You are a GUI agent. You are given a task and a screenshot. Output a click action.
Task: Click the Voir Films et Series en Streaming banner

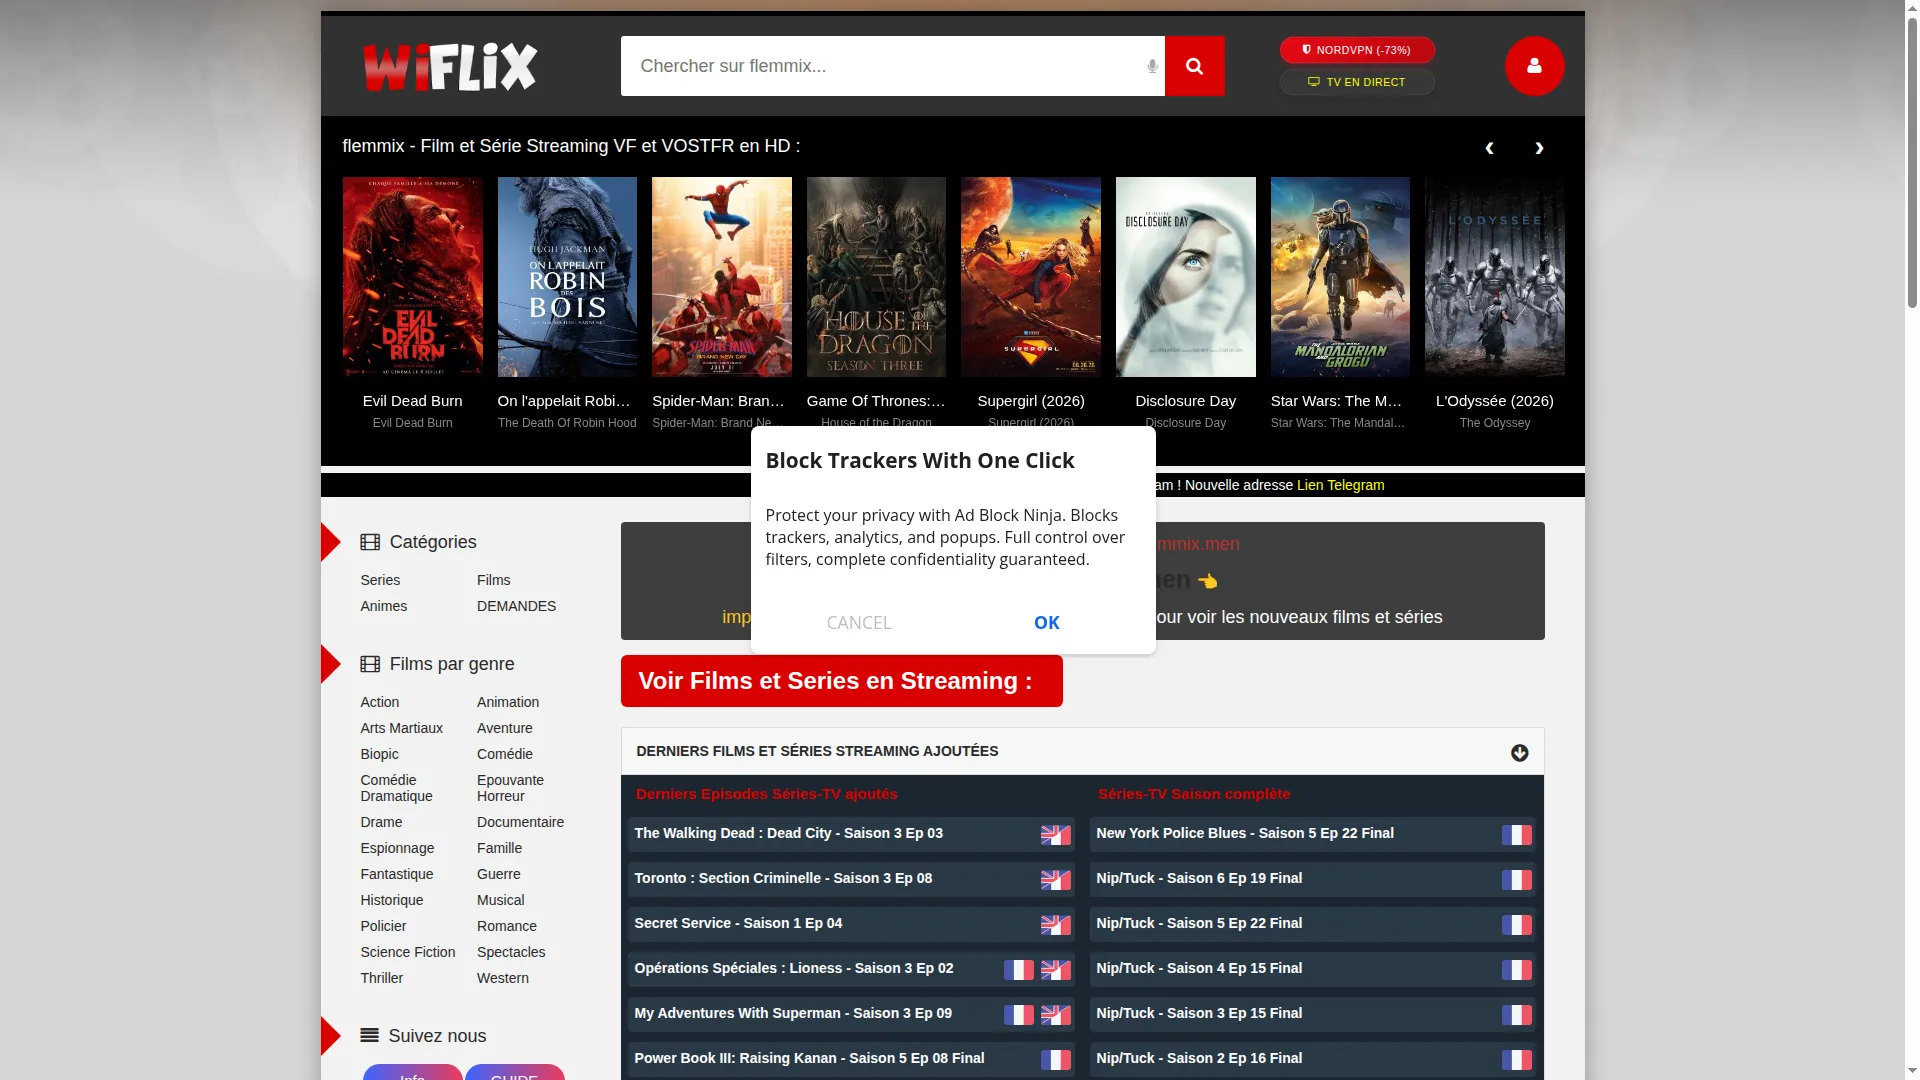coord(842,681)
